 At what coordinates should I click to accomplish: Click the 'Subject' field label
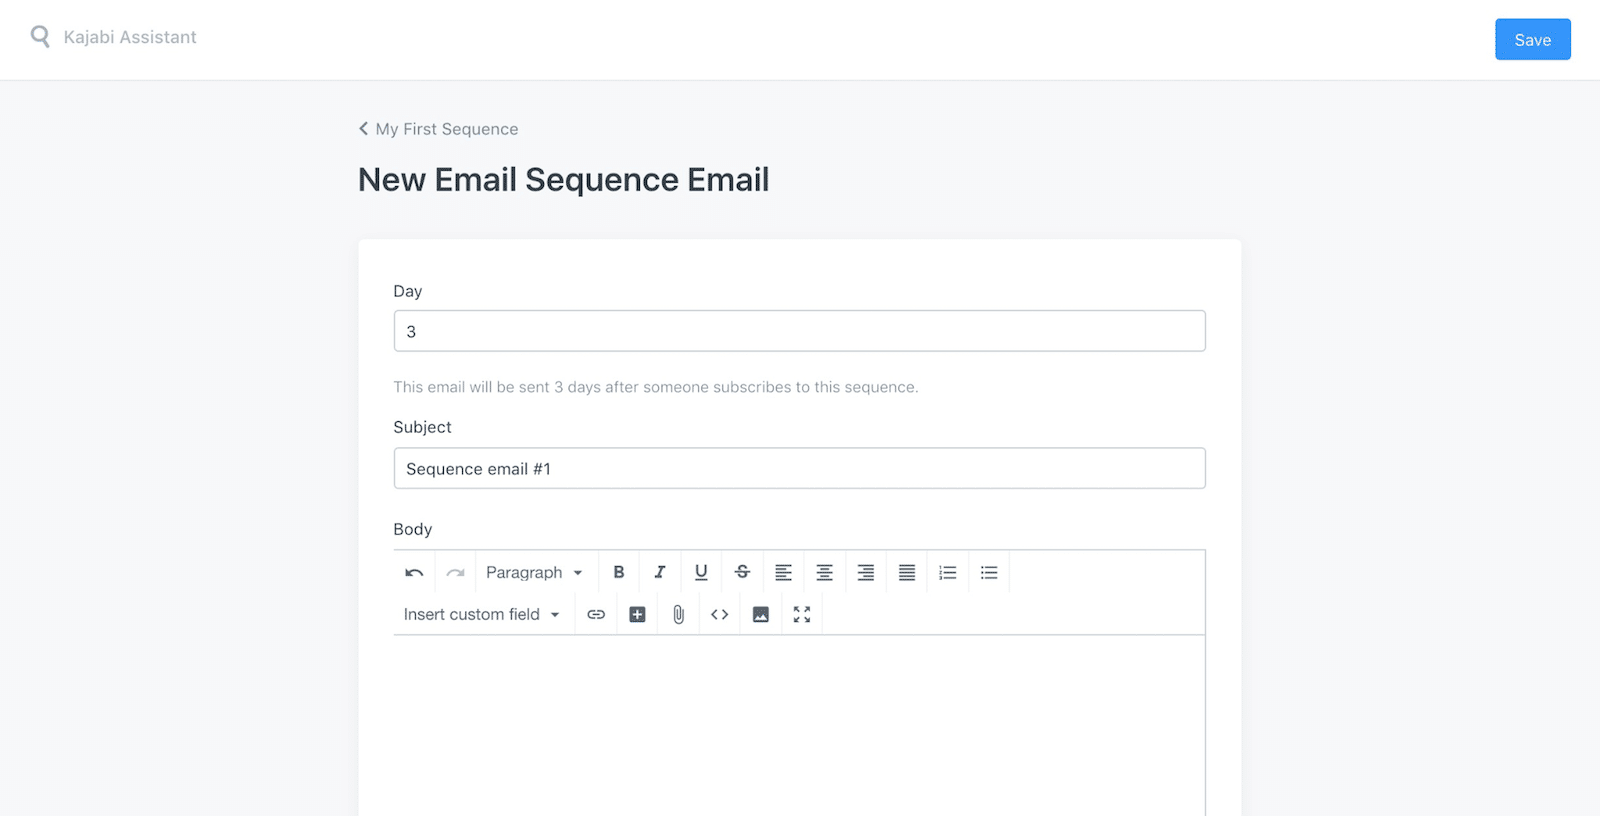pyautogui.click(x=422, y=427)
